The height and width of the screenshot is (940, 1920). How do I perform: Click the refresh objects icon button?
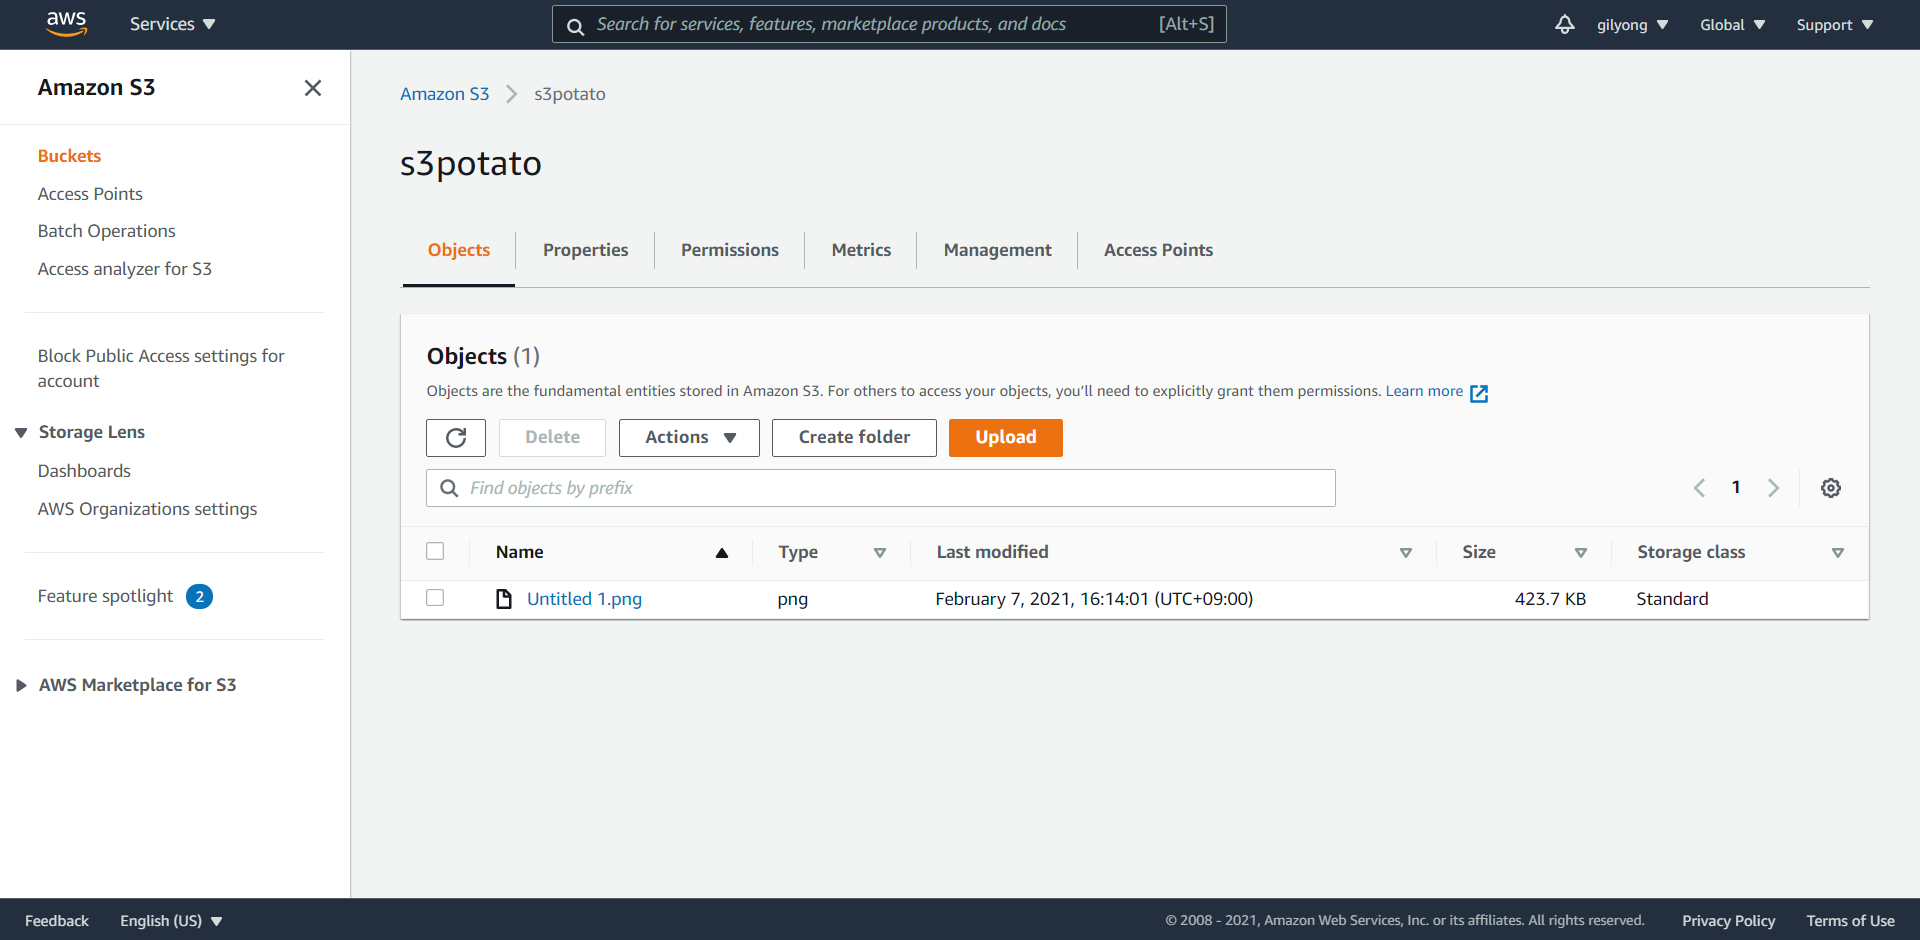pos(456,438)
